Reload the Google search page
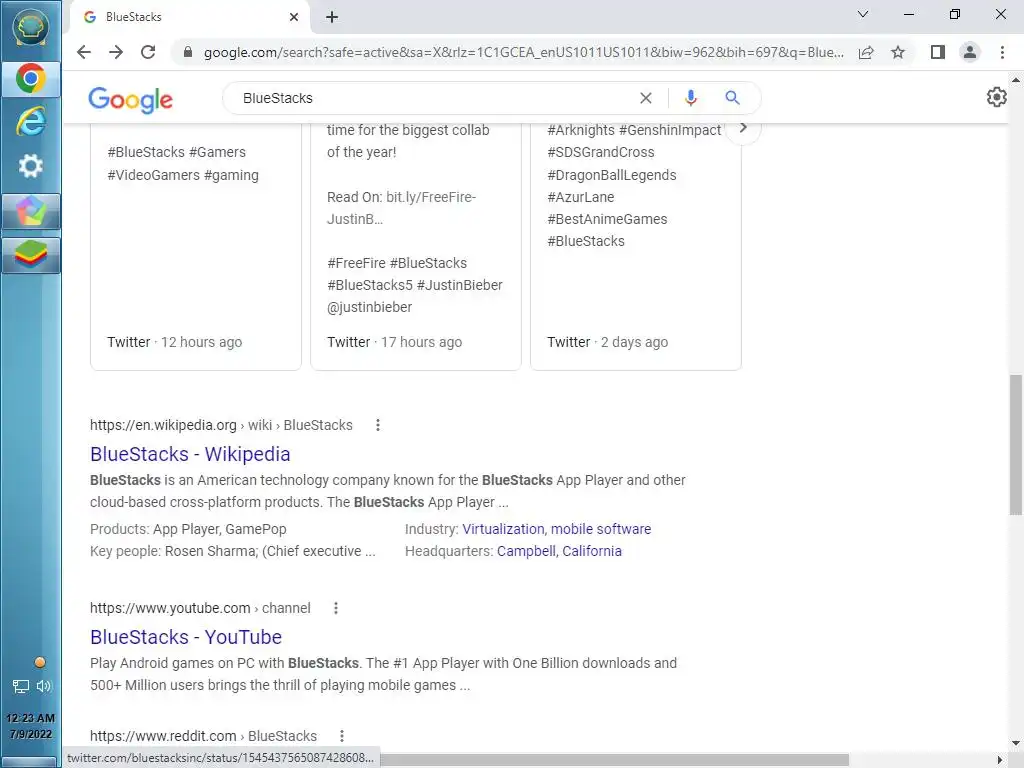The width and height of the screenshot is (1024, 768). [x=148, y=52]
